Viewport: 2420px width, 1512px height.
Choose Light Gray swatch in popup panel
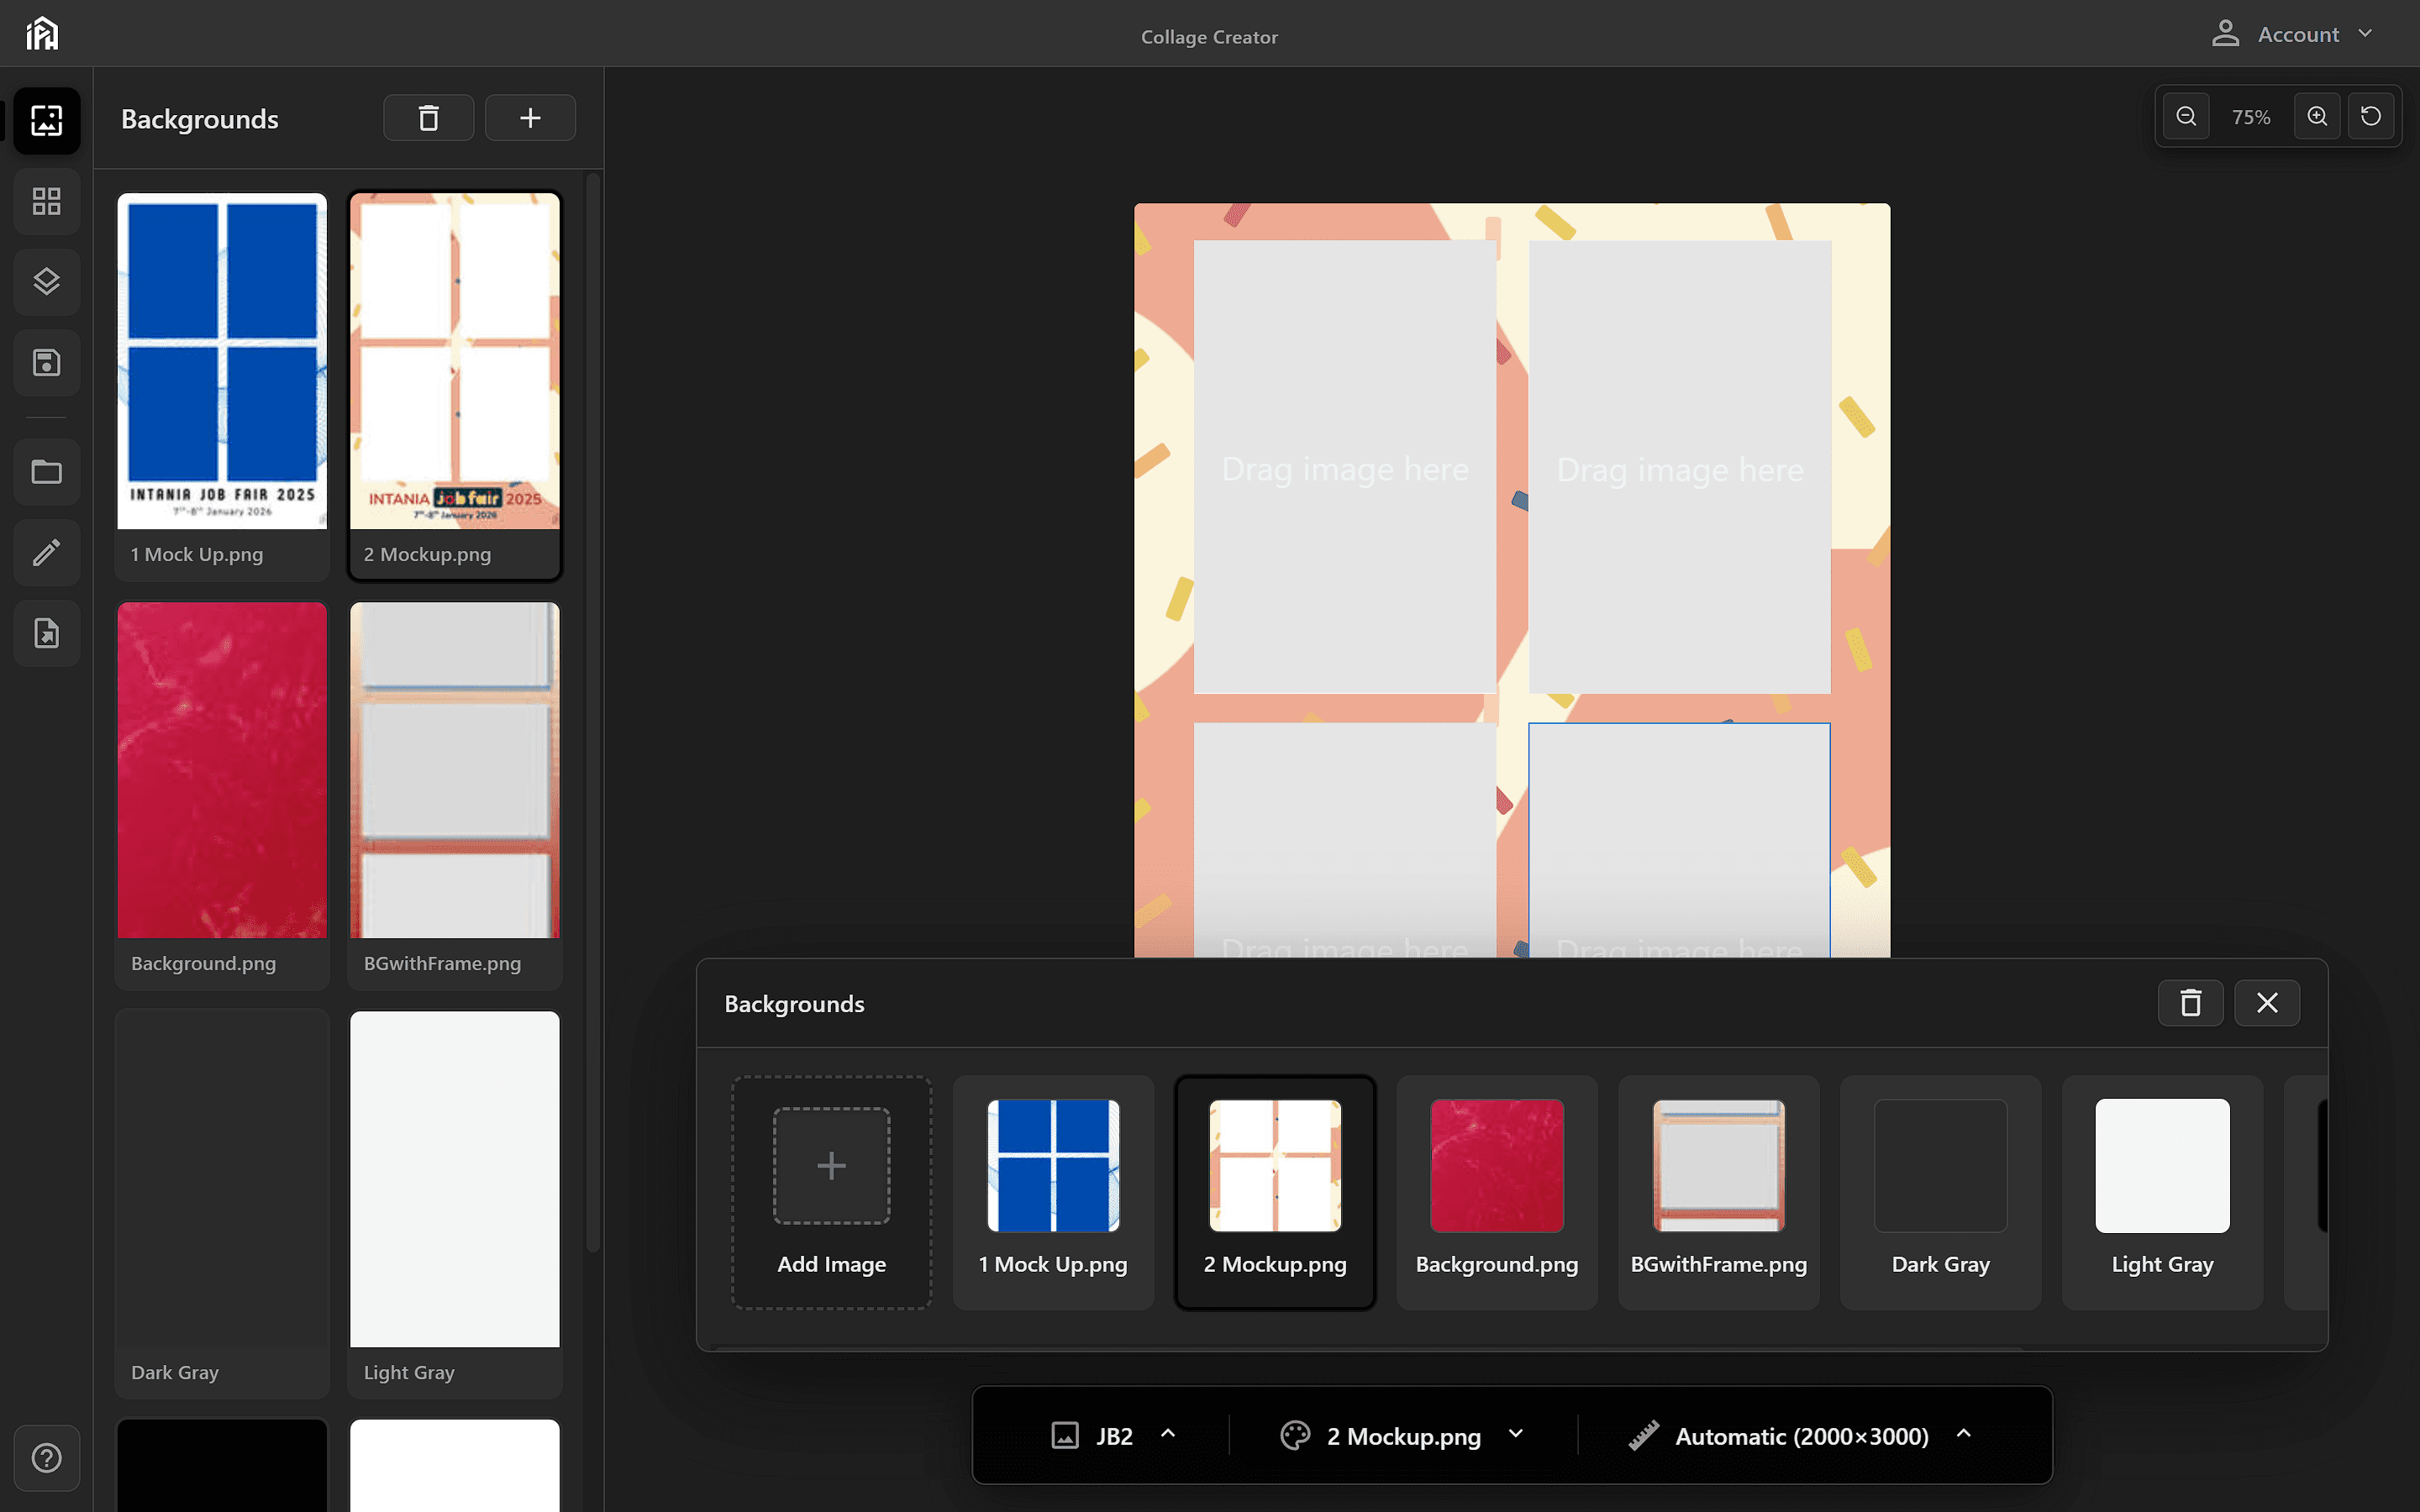coord(2163,1192)
